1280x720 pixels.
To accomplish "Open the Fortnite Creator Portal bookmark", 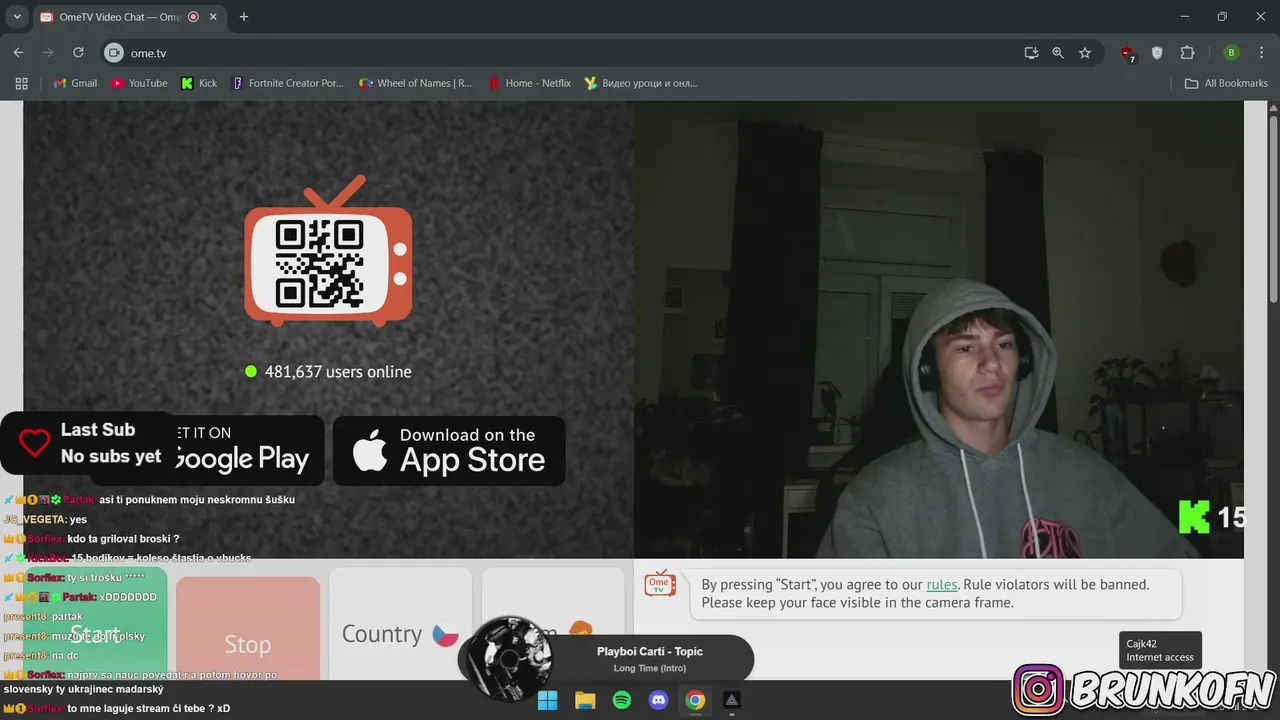I will click(x=288, y=83).
